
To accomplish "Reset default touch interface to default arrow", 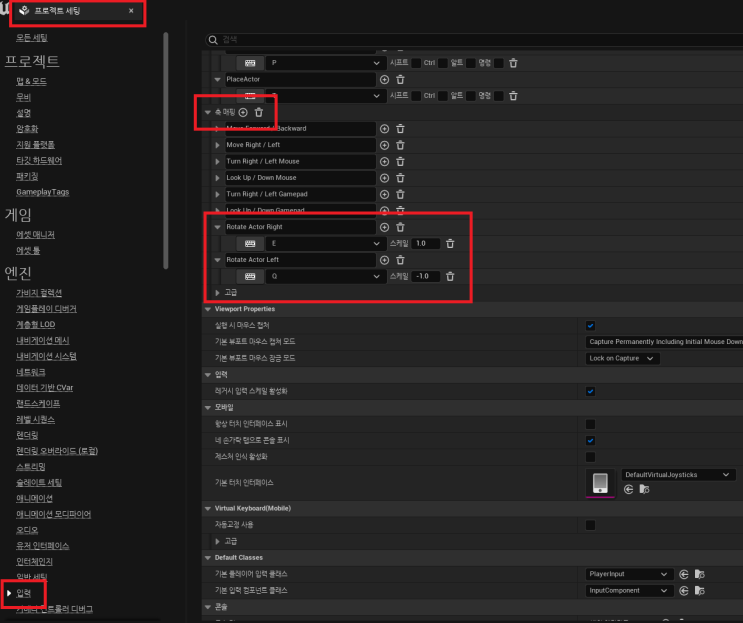I will point(629,489).
